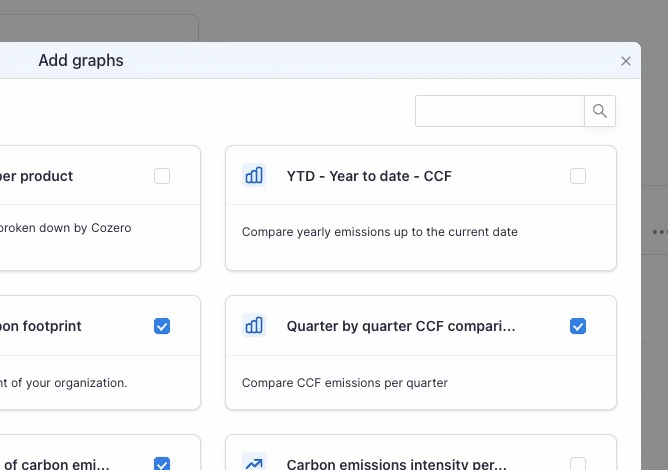Click the Quarter by quarter chart icon
This screenshot has width=668, height=470.
tap(254, 326)
